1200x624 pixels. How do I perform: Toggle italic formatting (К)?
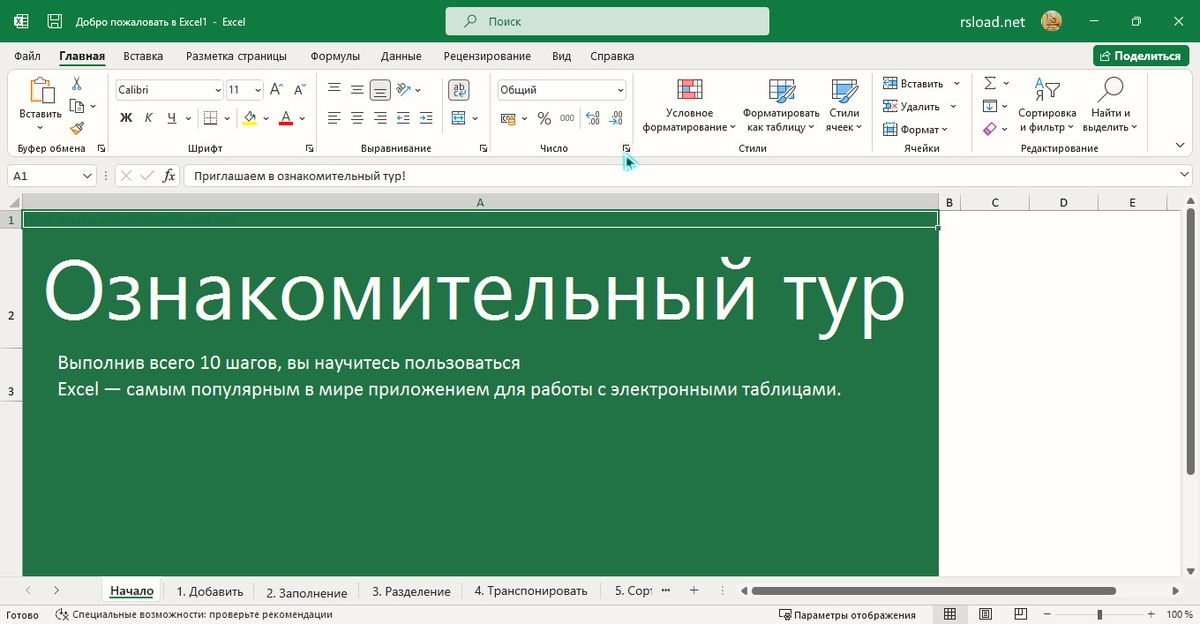[x=149, y=118]
